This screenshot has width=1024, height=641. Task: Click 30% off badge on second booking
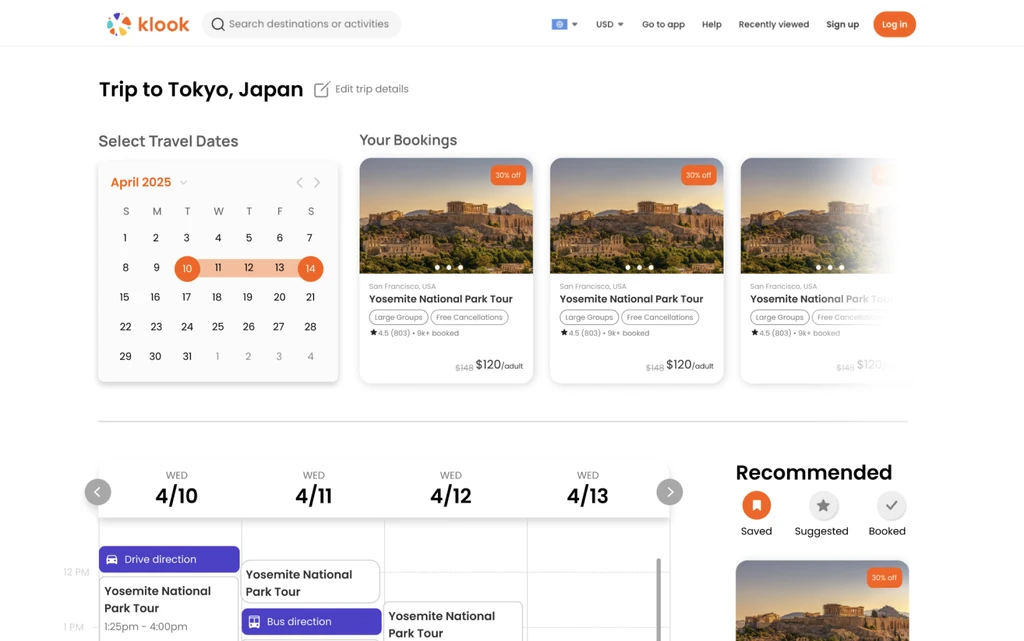coord(698,175)
